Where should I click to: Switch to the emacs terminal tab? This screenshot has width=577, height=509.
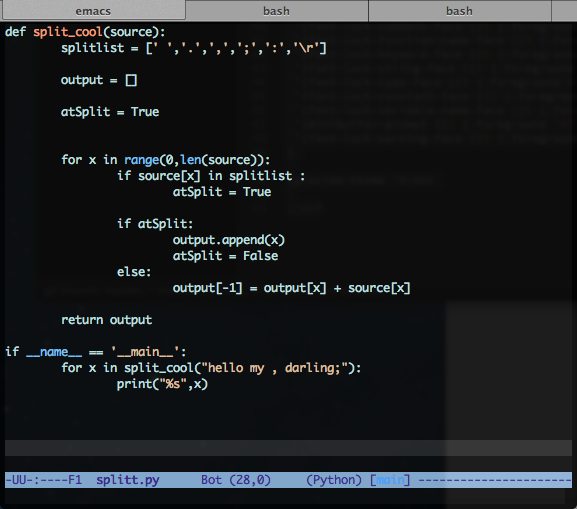pyautogui.click(x=93, y=10)
